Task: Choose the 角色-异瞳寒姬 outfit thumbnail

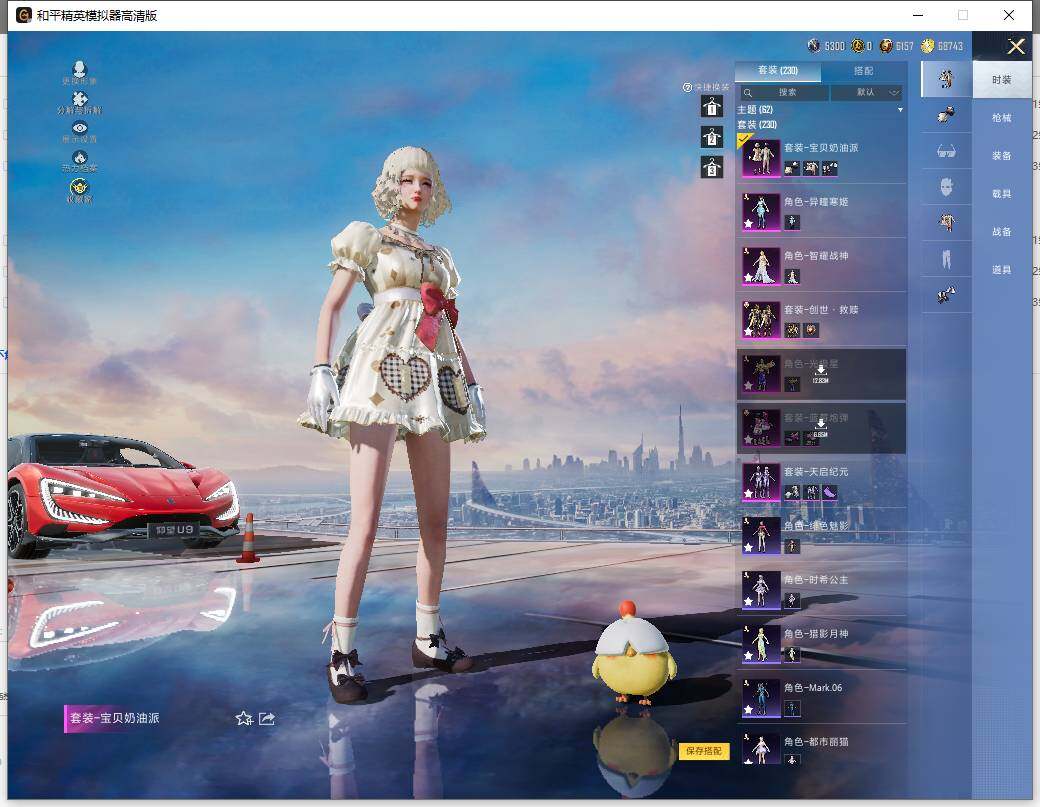Action: (x=761, y=211)
